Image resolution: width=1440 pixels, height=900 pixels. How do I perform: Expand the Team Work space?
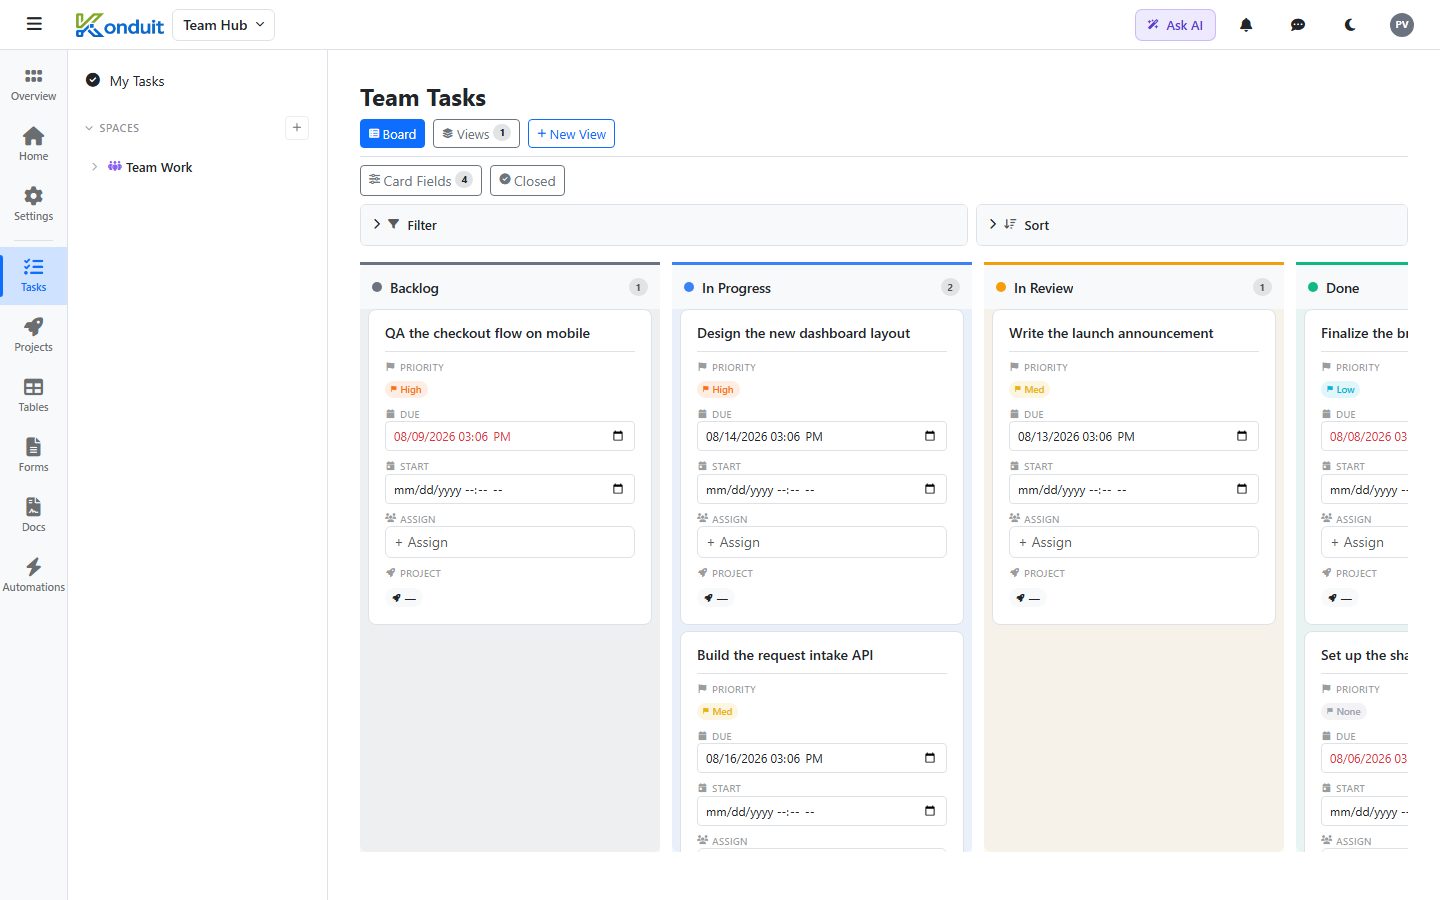point(95,167)
